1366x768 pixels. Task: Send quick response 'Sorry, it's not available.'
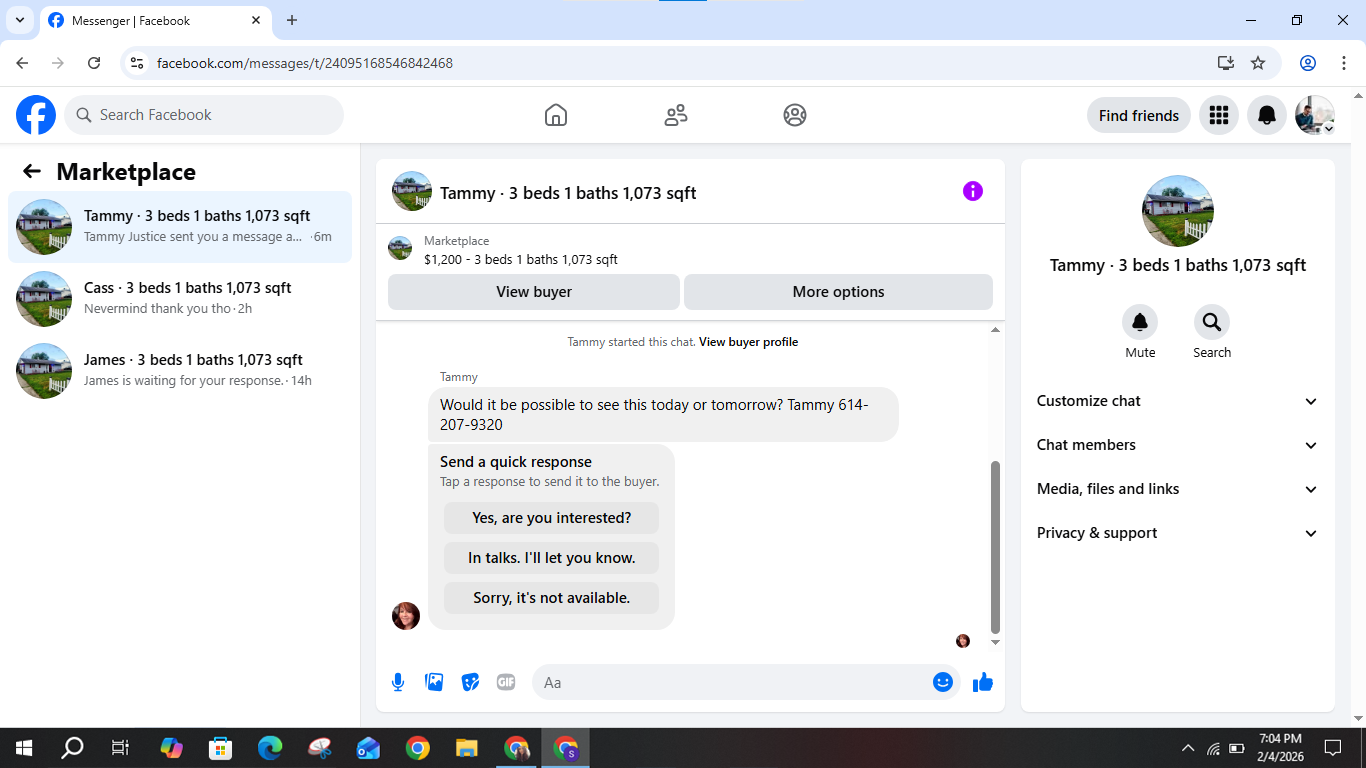point(551,598)
